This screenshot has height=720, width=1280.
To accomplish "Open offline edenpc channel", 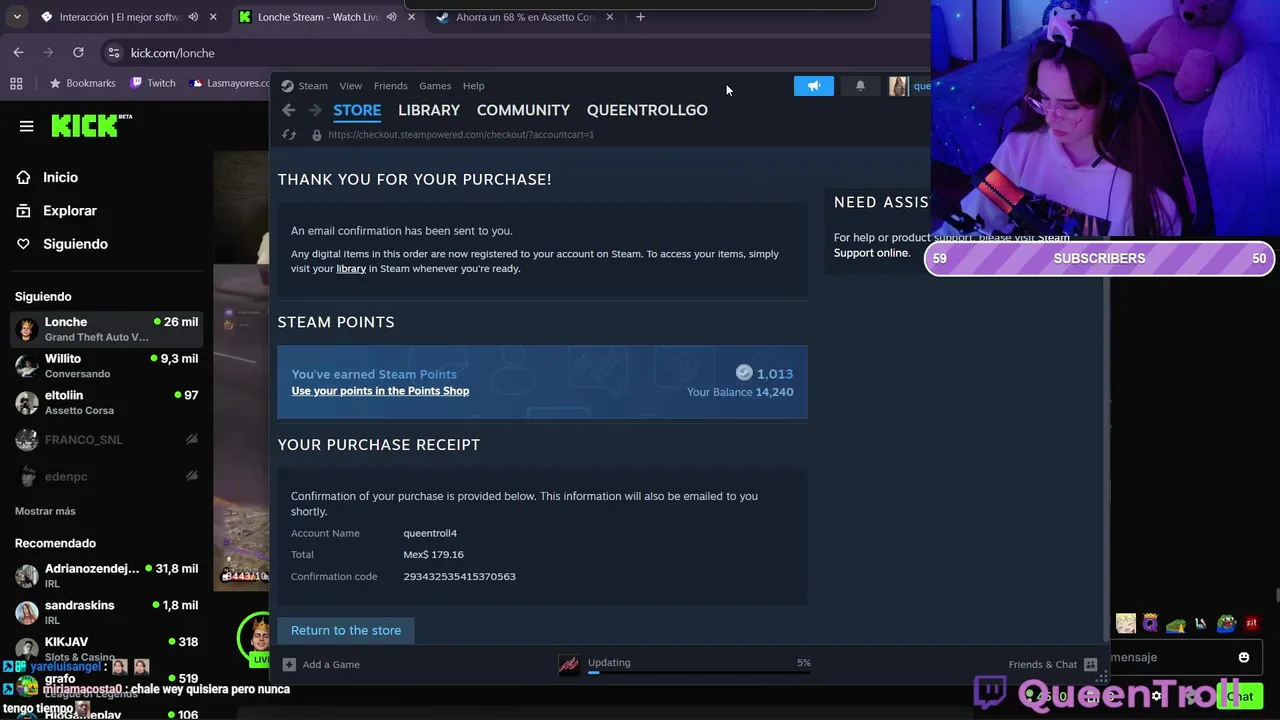I will point(106,477).
